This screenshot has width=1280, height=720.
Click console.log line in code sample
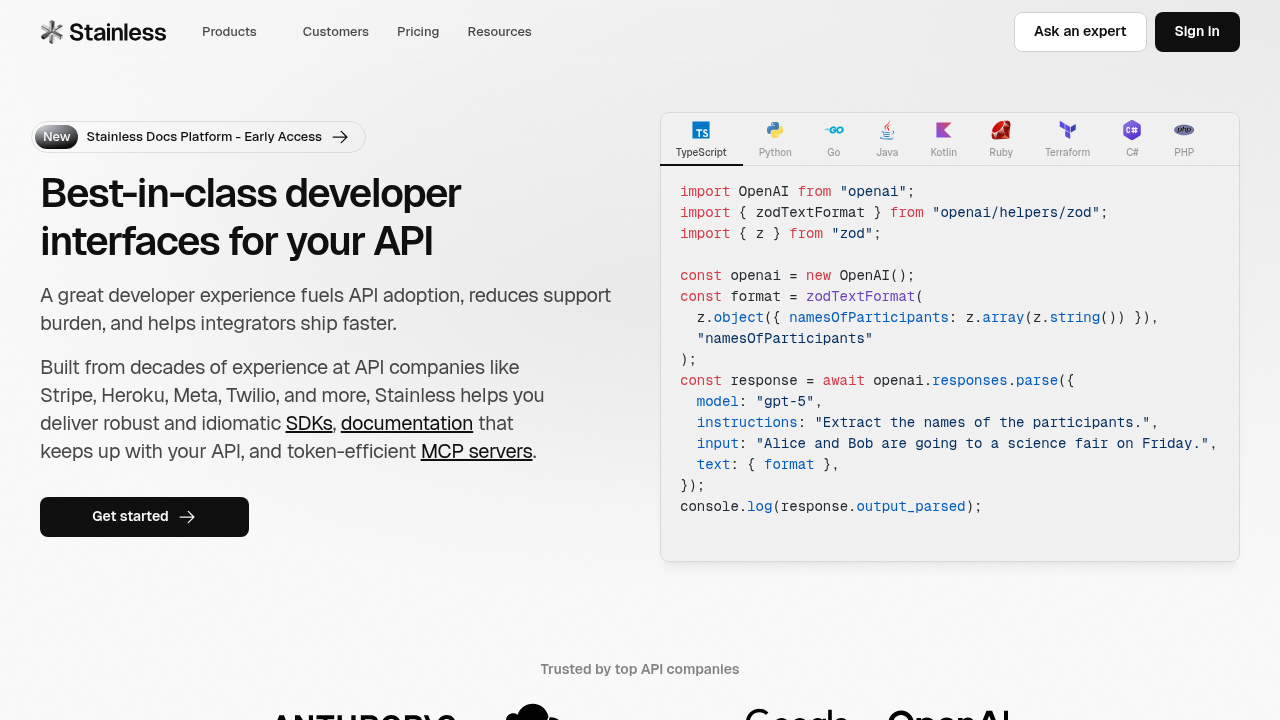[x=831, y=506]
